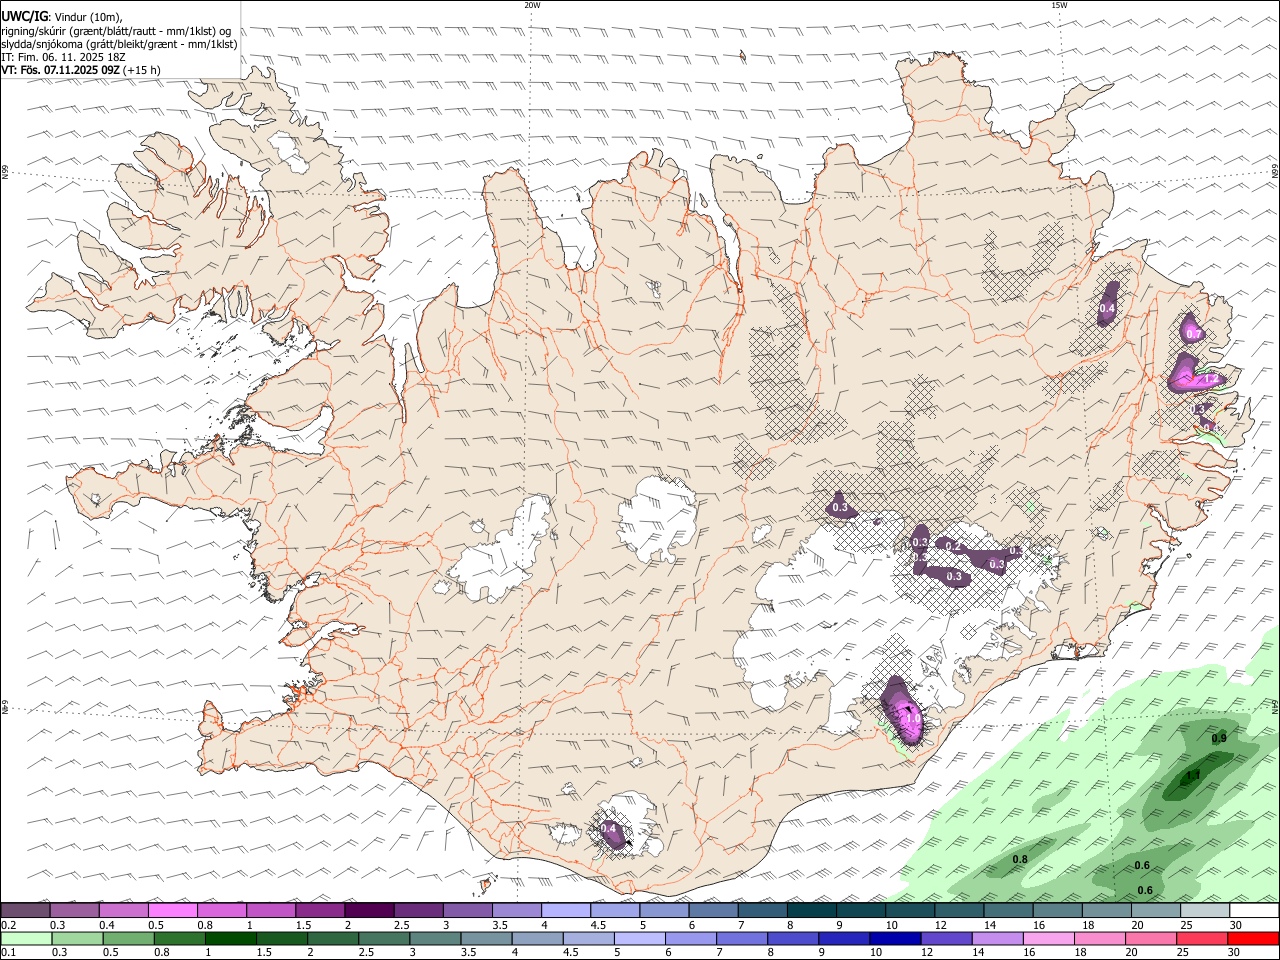Click the UWC/IG title text
Screen dimensions: 1280x960
coord(24,16)
